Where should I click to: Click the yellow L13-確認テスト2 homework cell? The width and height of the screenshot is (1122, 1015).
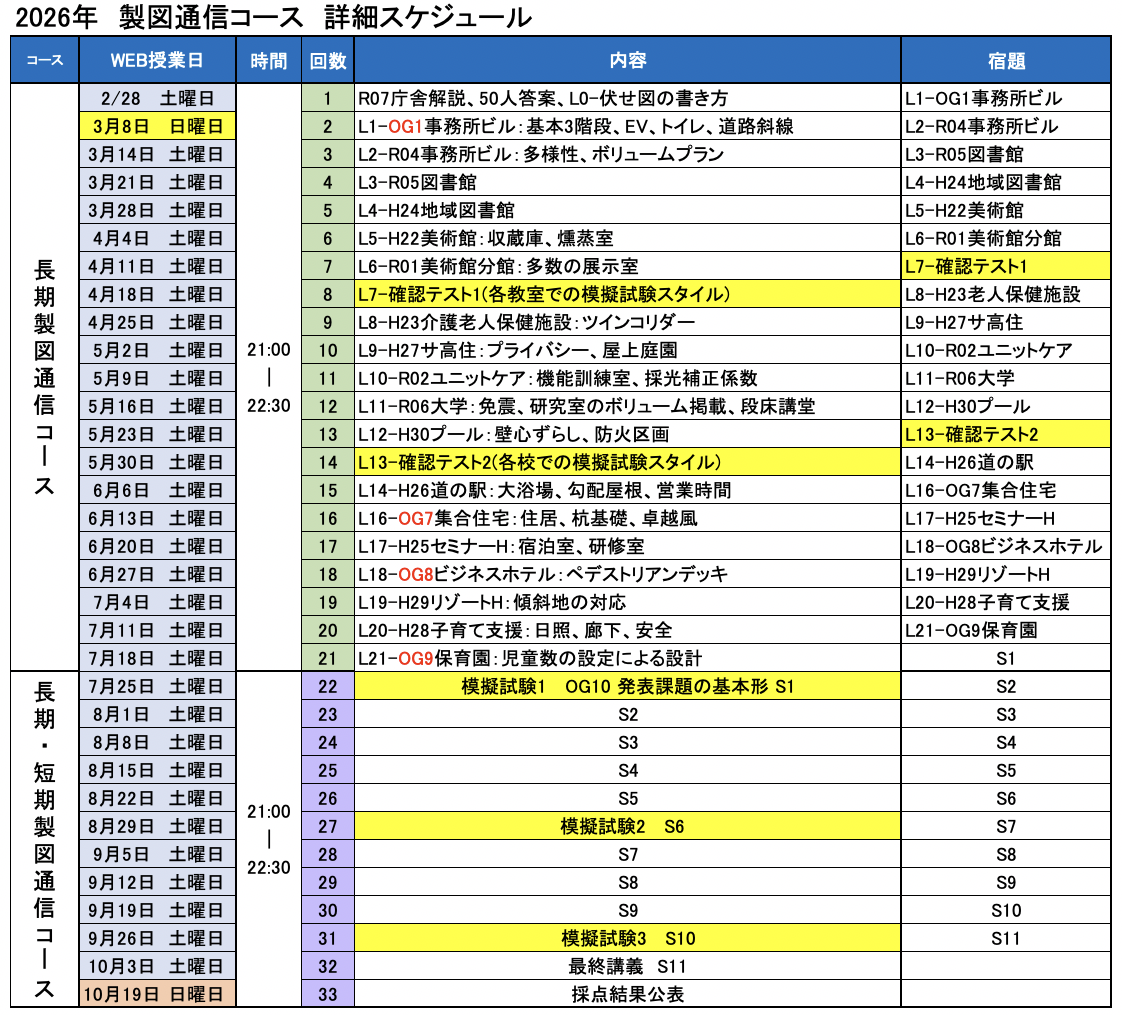[1005, 434]
